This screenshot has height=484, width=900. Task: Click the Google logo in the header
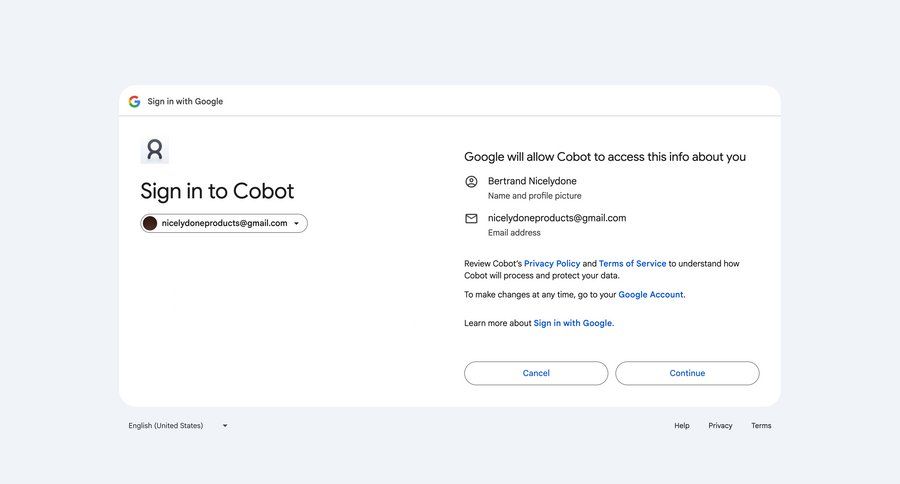(134, 101)
